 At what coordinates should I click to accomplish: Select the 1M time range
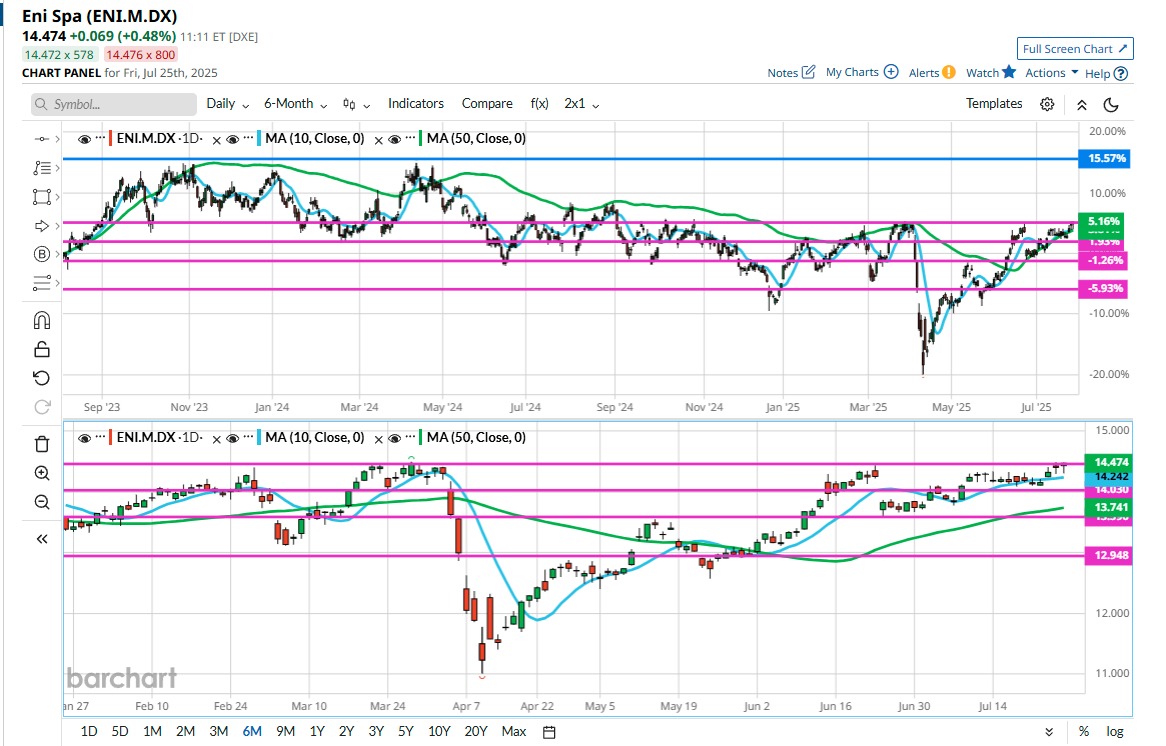152,731
